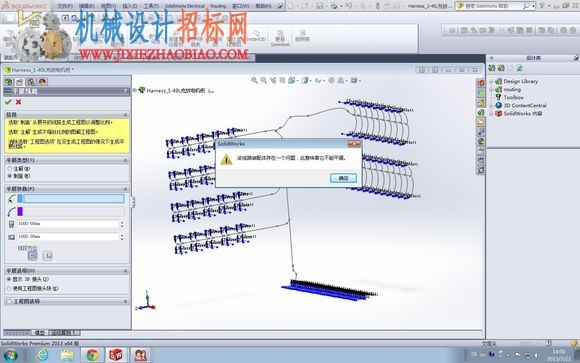This screenshot has height=363, width=580.
Task: Click the Zoom to Area magnifier icon
Action: pyautogui.click(x=263, y=80)
